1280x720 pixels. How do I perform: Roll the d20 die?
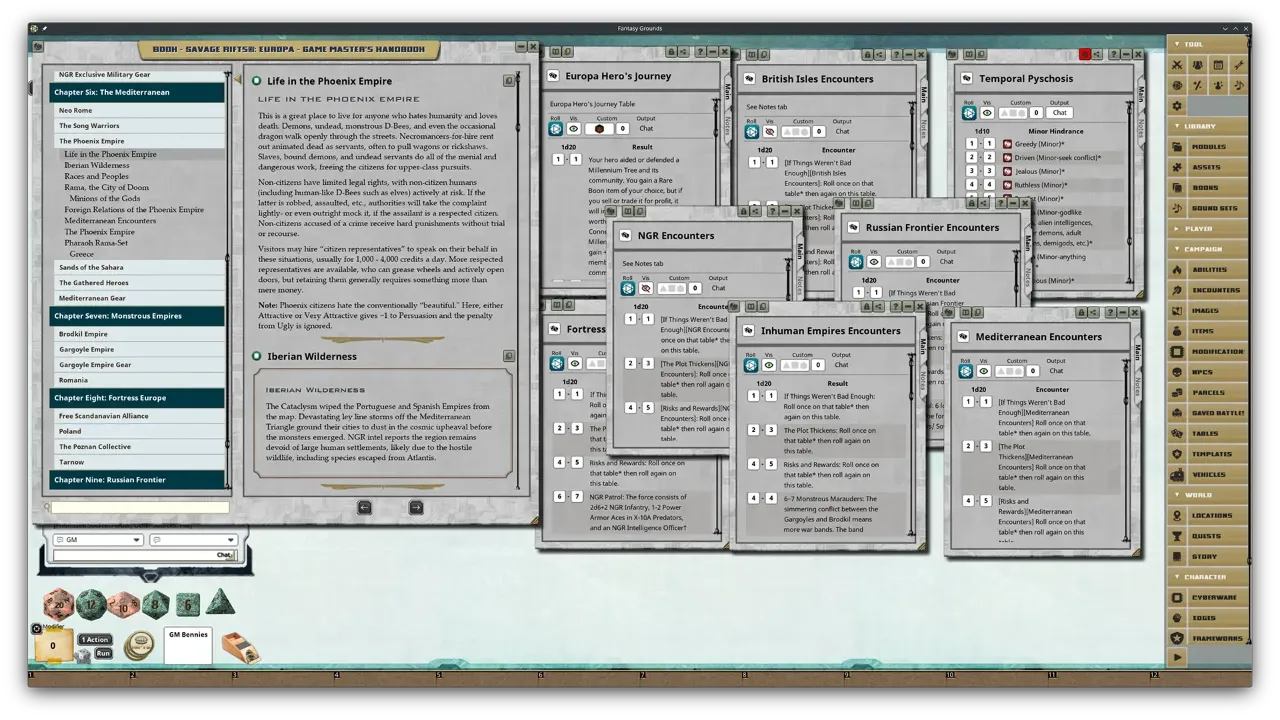point(58,603)
